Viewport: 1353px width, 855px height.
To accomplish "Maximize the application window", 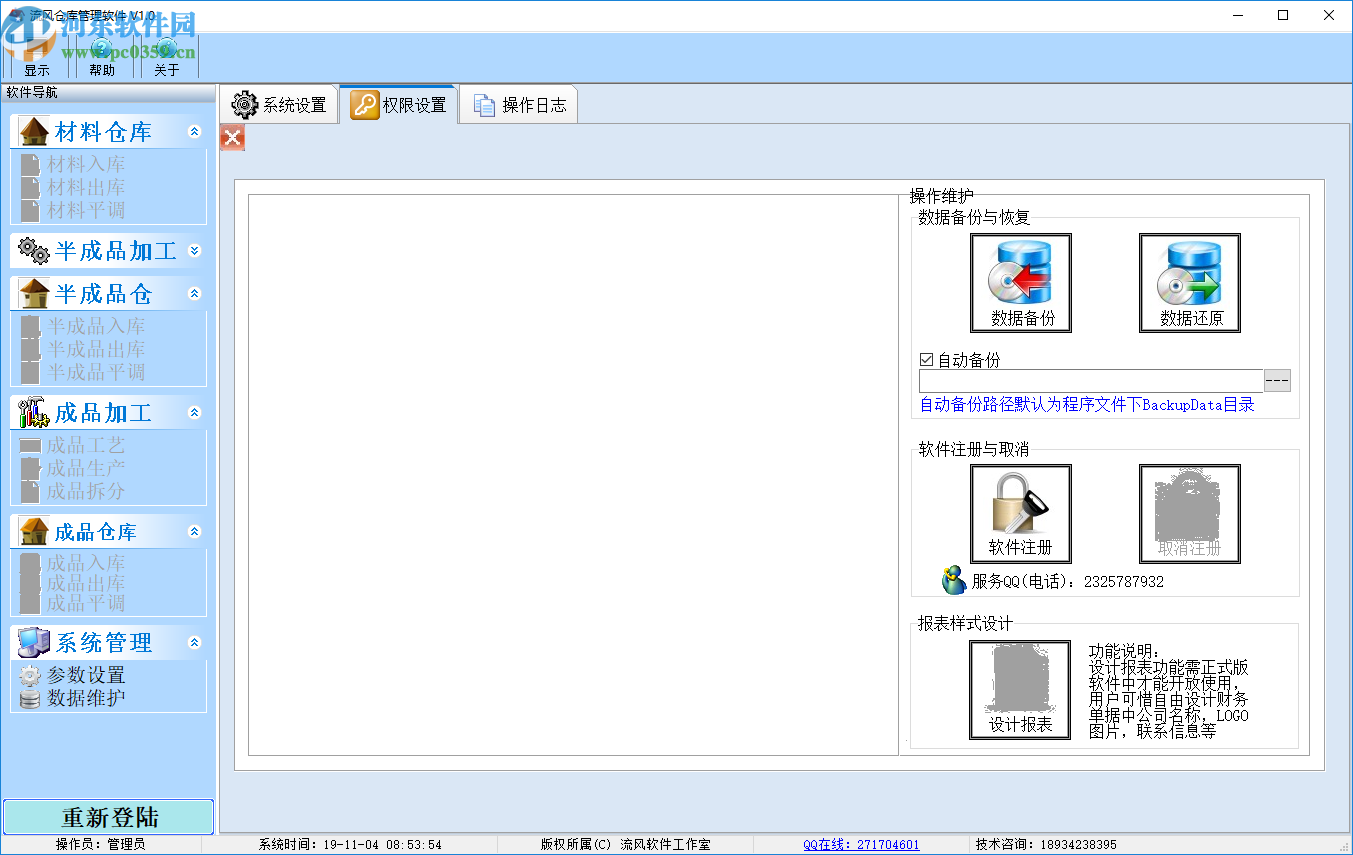I will tap(1283, 15).
